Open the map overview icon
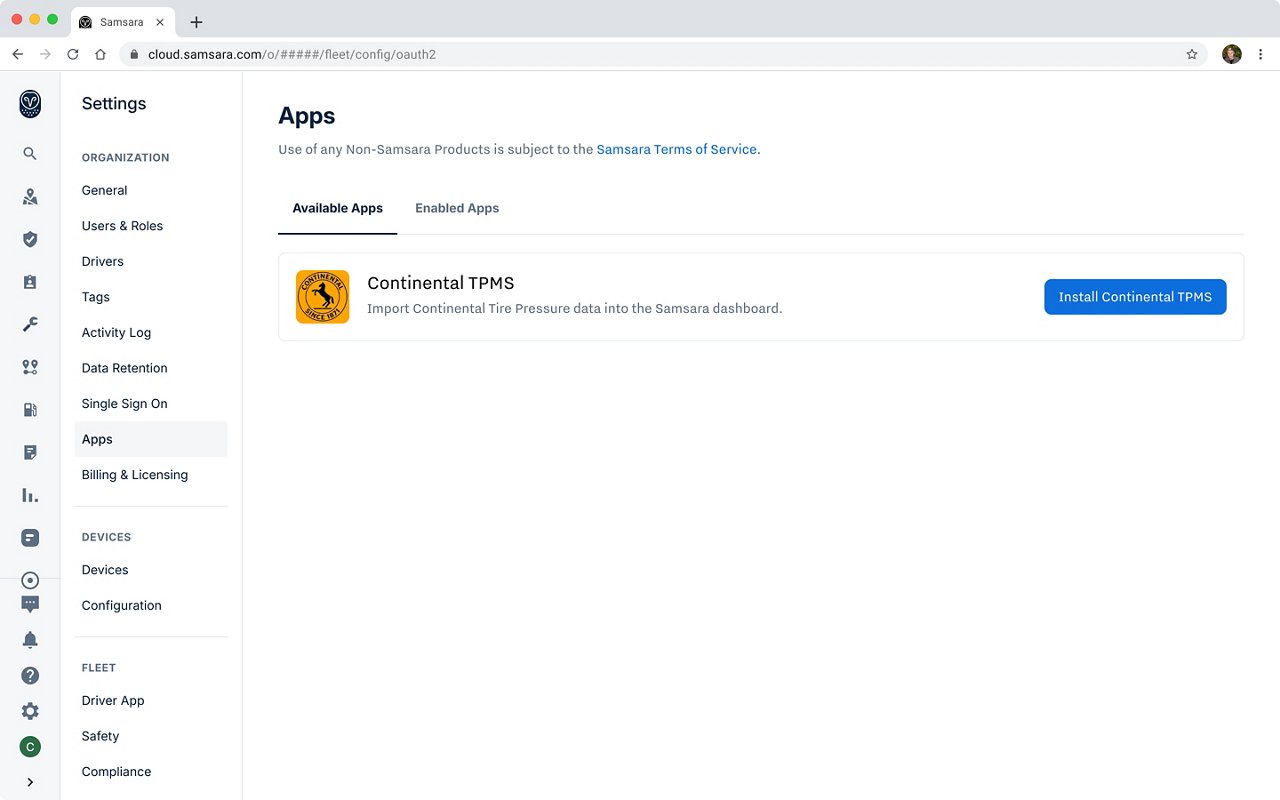The image size is (1280, 800). pyautogui.click(x=30, y=196)
